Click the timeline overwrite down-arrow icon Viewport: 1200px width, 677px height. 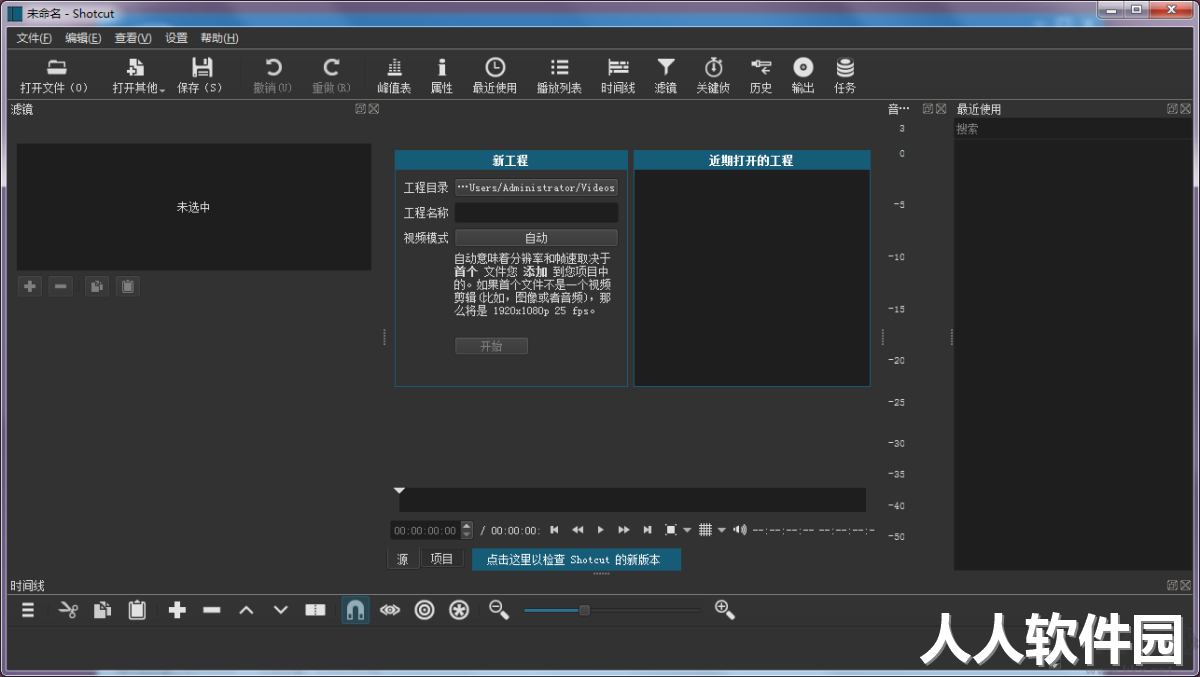280,610
